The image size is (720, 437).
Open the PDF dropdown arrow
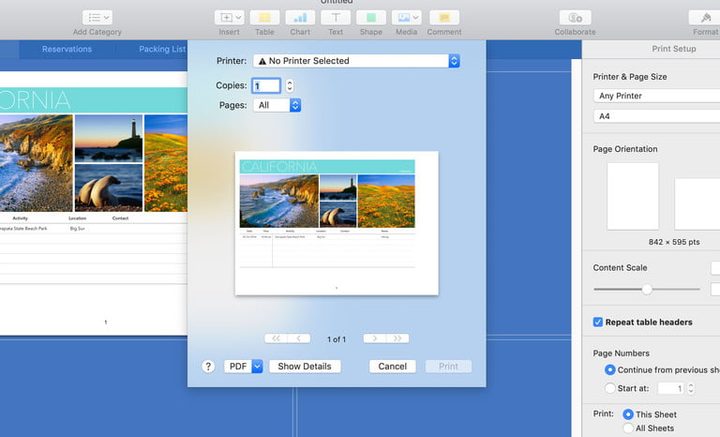257,366
